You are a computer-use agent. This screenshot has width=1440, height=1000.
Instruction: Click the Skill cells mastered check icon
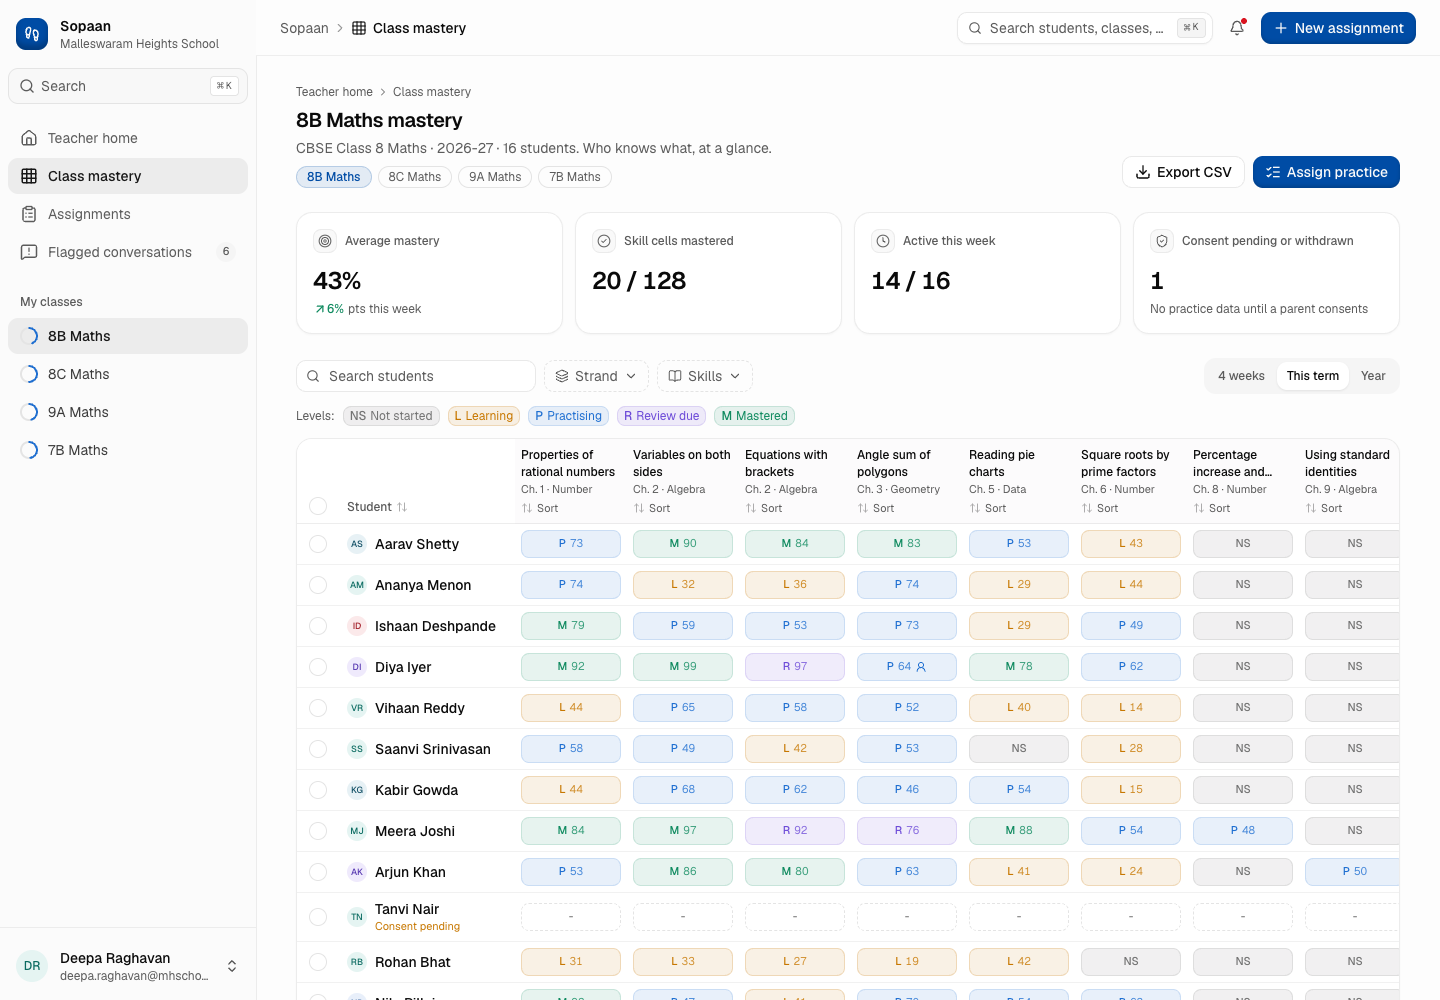(604, 241)
